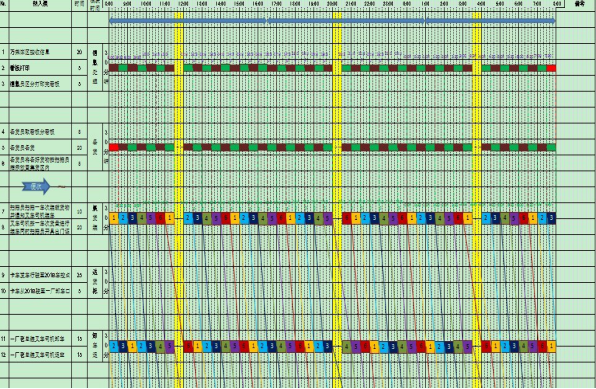Screen dimensions: 596x389
Task: Click the first blue shift-span double arrow
Action: 188,21
